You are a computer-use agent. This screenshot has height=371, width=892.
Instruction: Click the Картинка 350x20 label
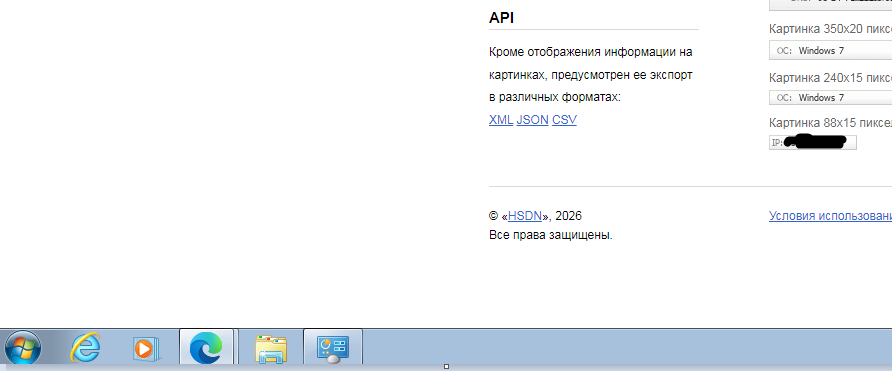[830, 29]
